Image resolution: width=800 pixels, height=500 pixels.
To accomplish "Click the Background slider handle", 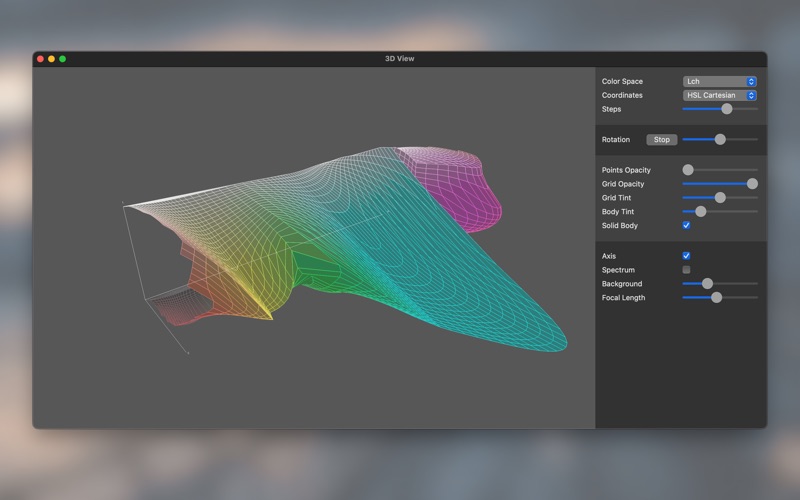I will pyautogui.click(x=707, y=284).
